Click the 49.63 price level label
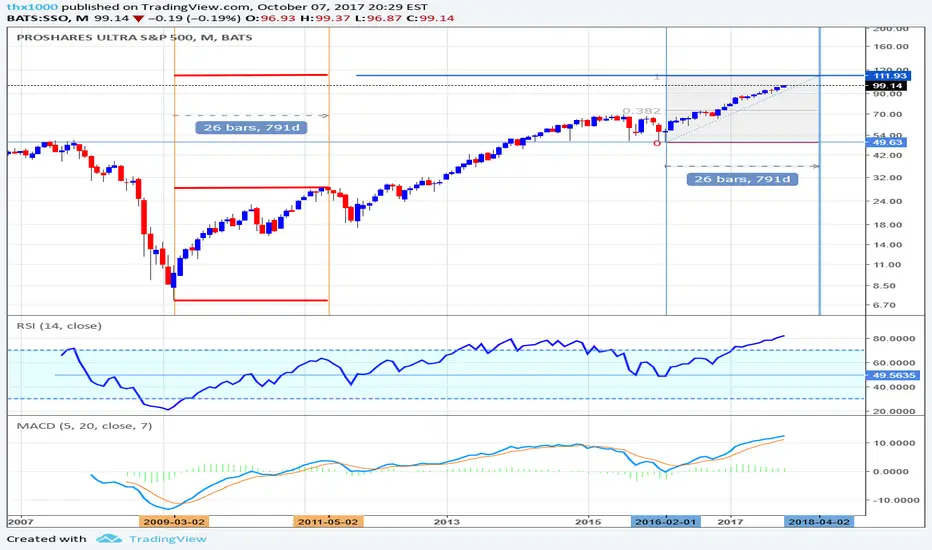 click(886, 142)
